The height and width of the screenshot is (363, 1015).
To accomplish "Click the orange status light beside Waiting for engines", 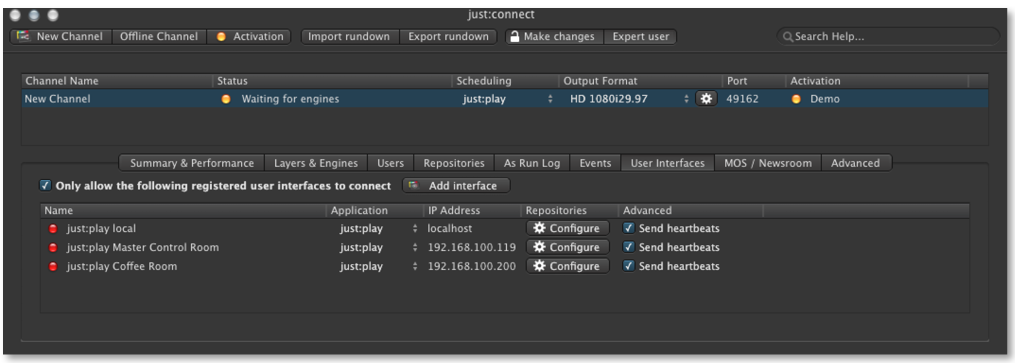I will (226, 100).
